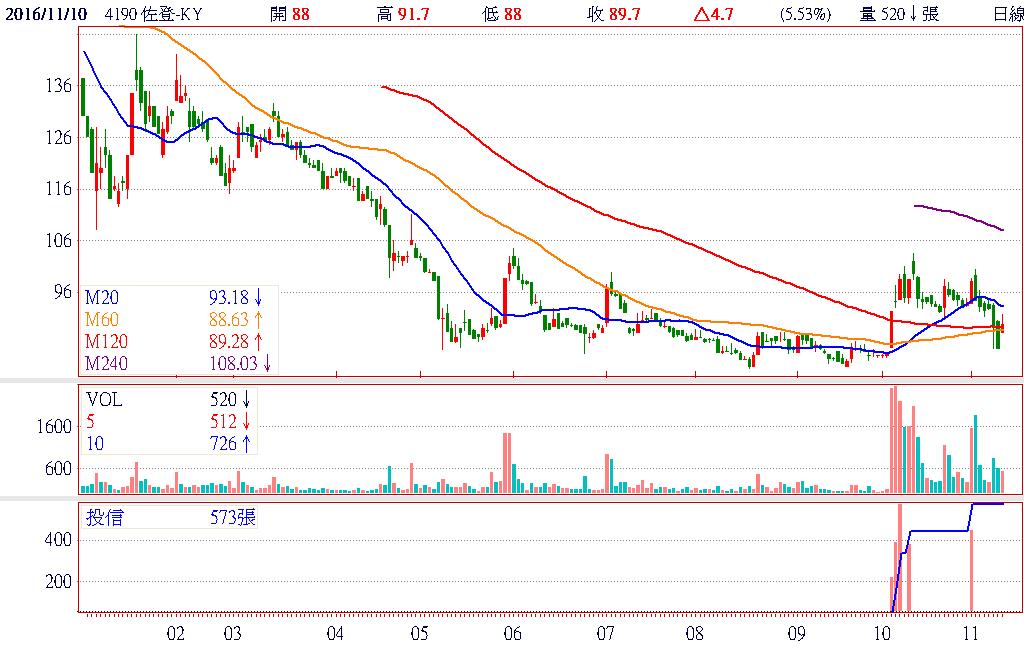The width and height of the screenshot is (1024, 662).
Task: Open the 日線 period selector
Action: (1007, 13)
